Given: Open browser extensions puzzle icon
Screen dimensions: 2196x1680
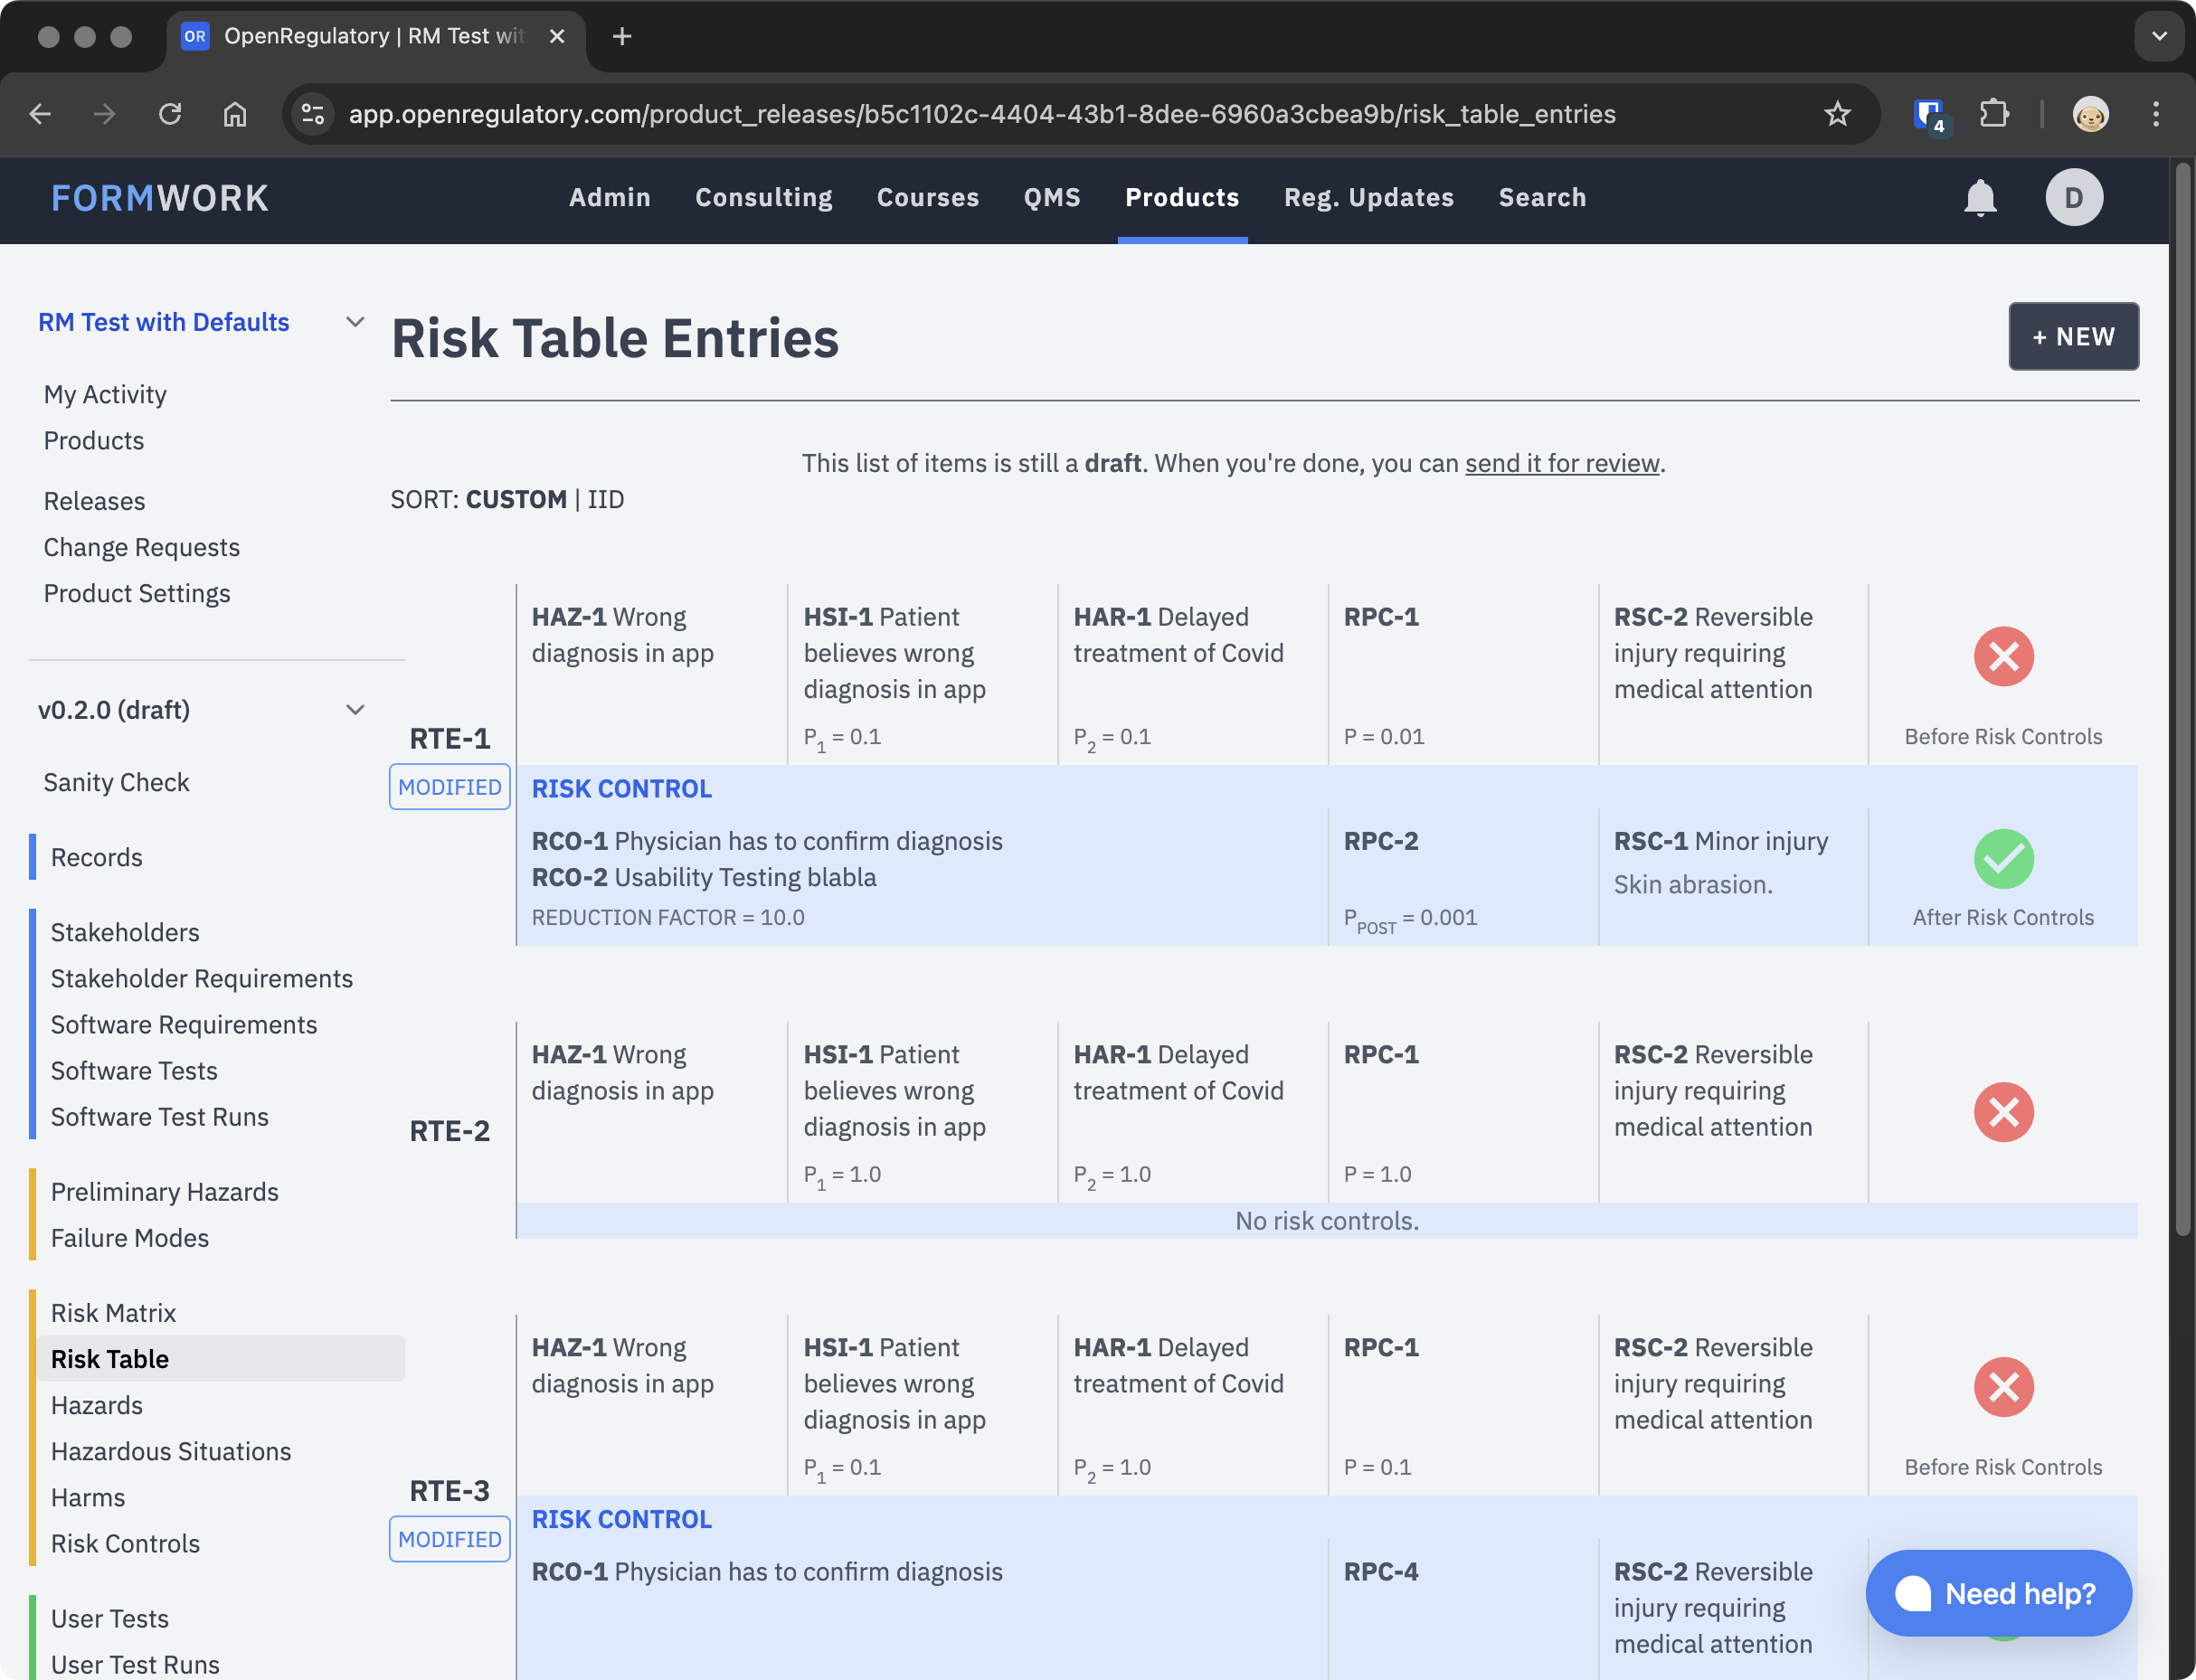Looking at the screenshot, I should click(x=1993, y=114).
